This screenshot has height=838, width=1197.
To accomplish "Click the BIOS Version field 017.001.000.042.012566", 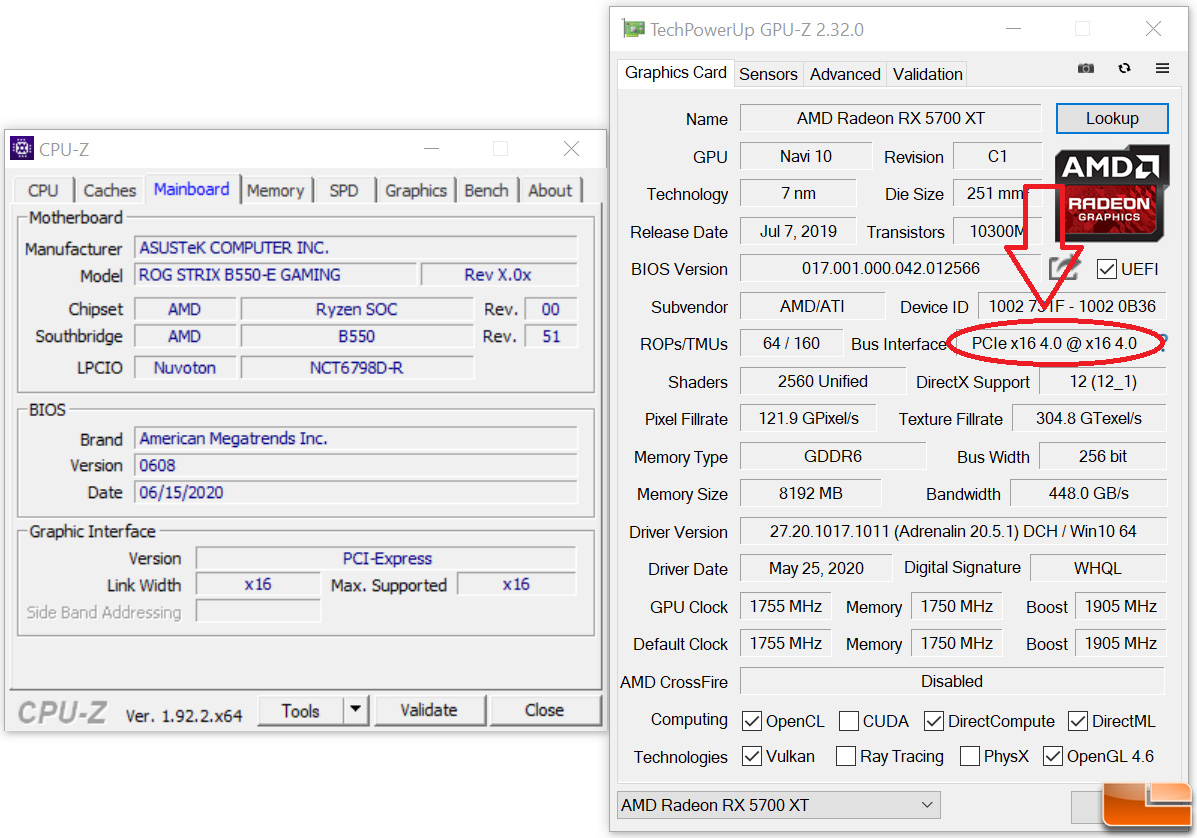I will pyautogui.click(x=891, y=269).
